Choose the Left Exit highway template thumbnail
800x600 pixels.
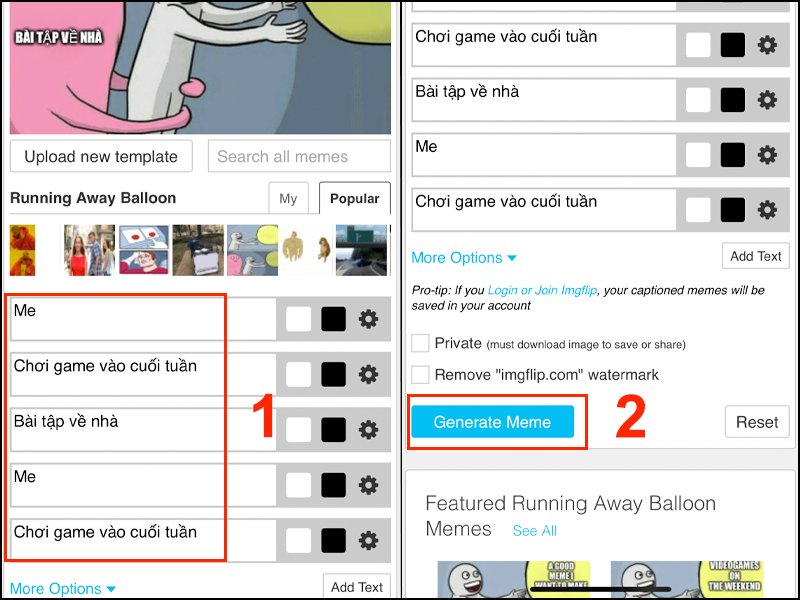[361, 250]
